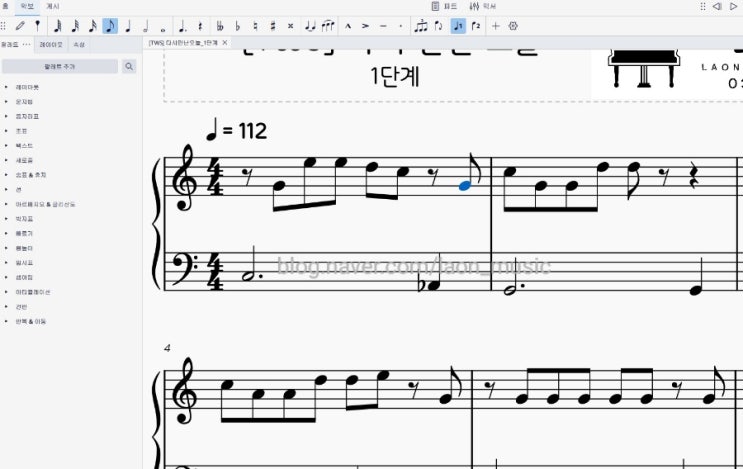Toggle note input pencil tool
Viewport: 743px width, 469px height.
(x=20, y=26)
